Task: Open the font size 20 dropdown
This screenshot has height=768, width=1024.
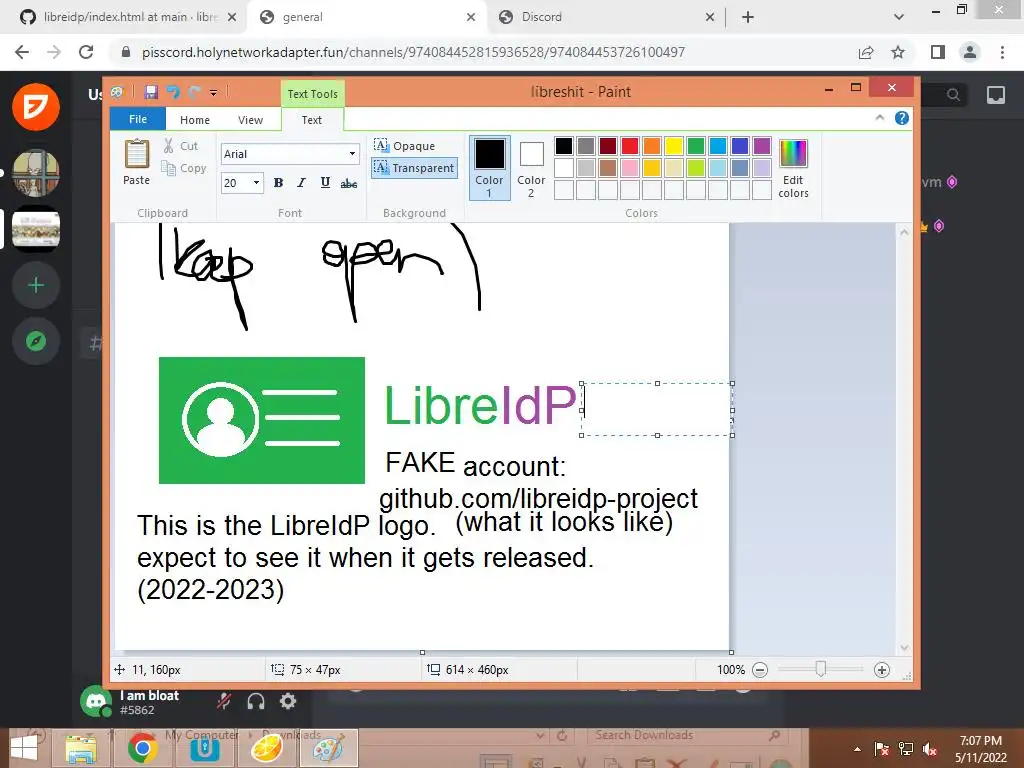Action: click(x=256, y=183)
